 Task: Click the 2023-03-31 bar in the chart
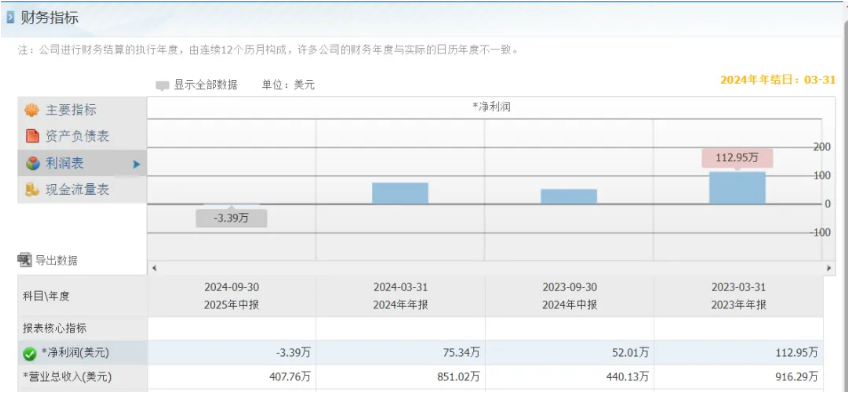click(x=737, y=188)
